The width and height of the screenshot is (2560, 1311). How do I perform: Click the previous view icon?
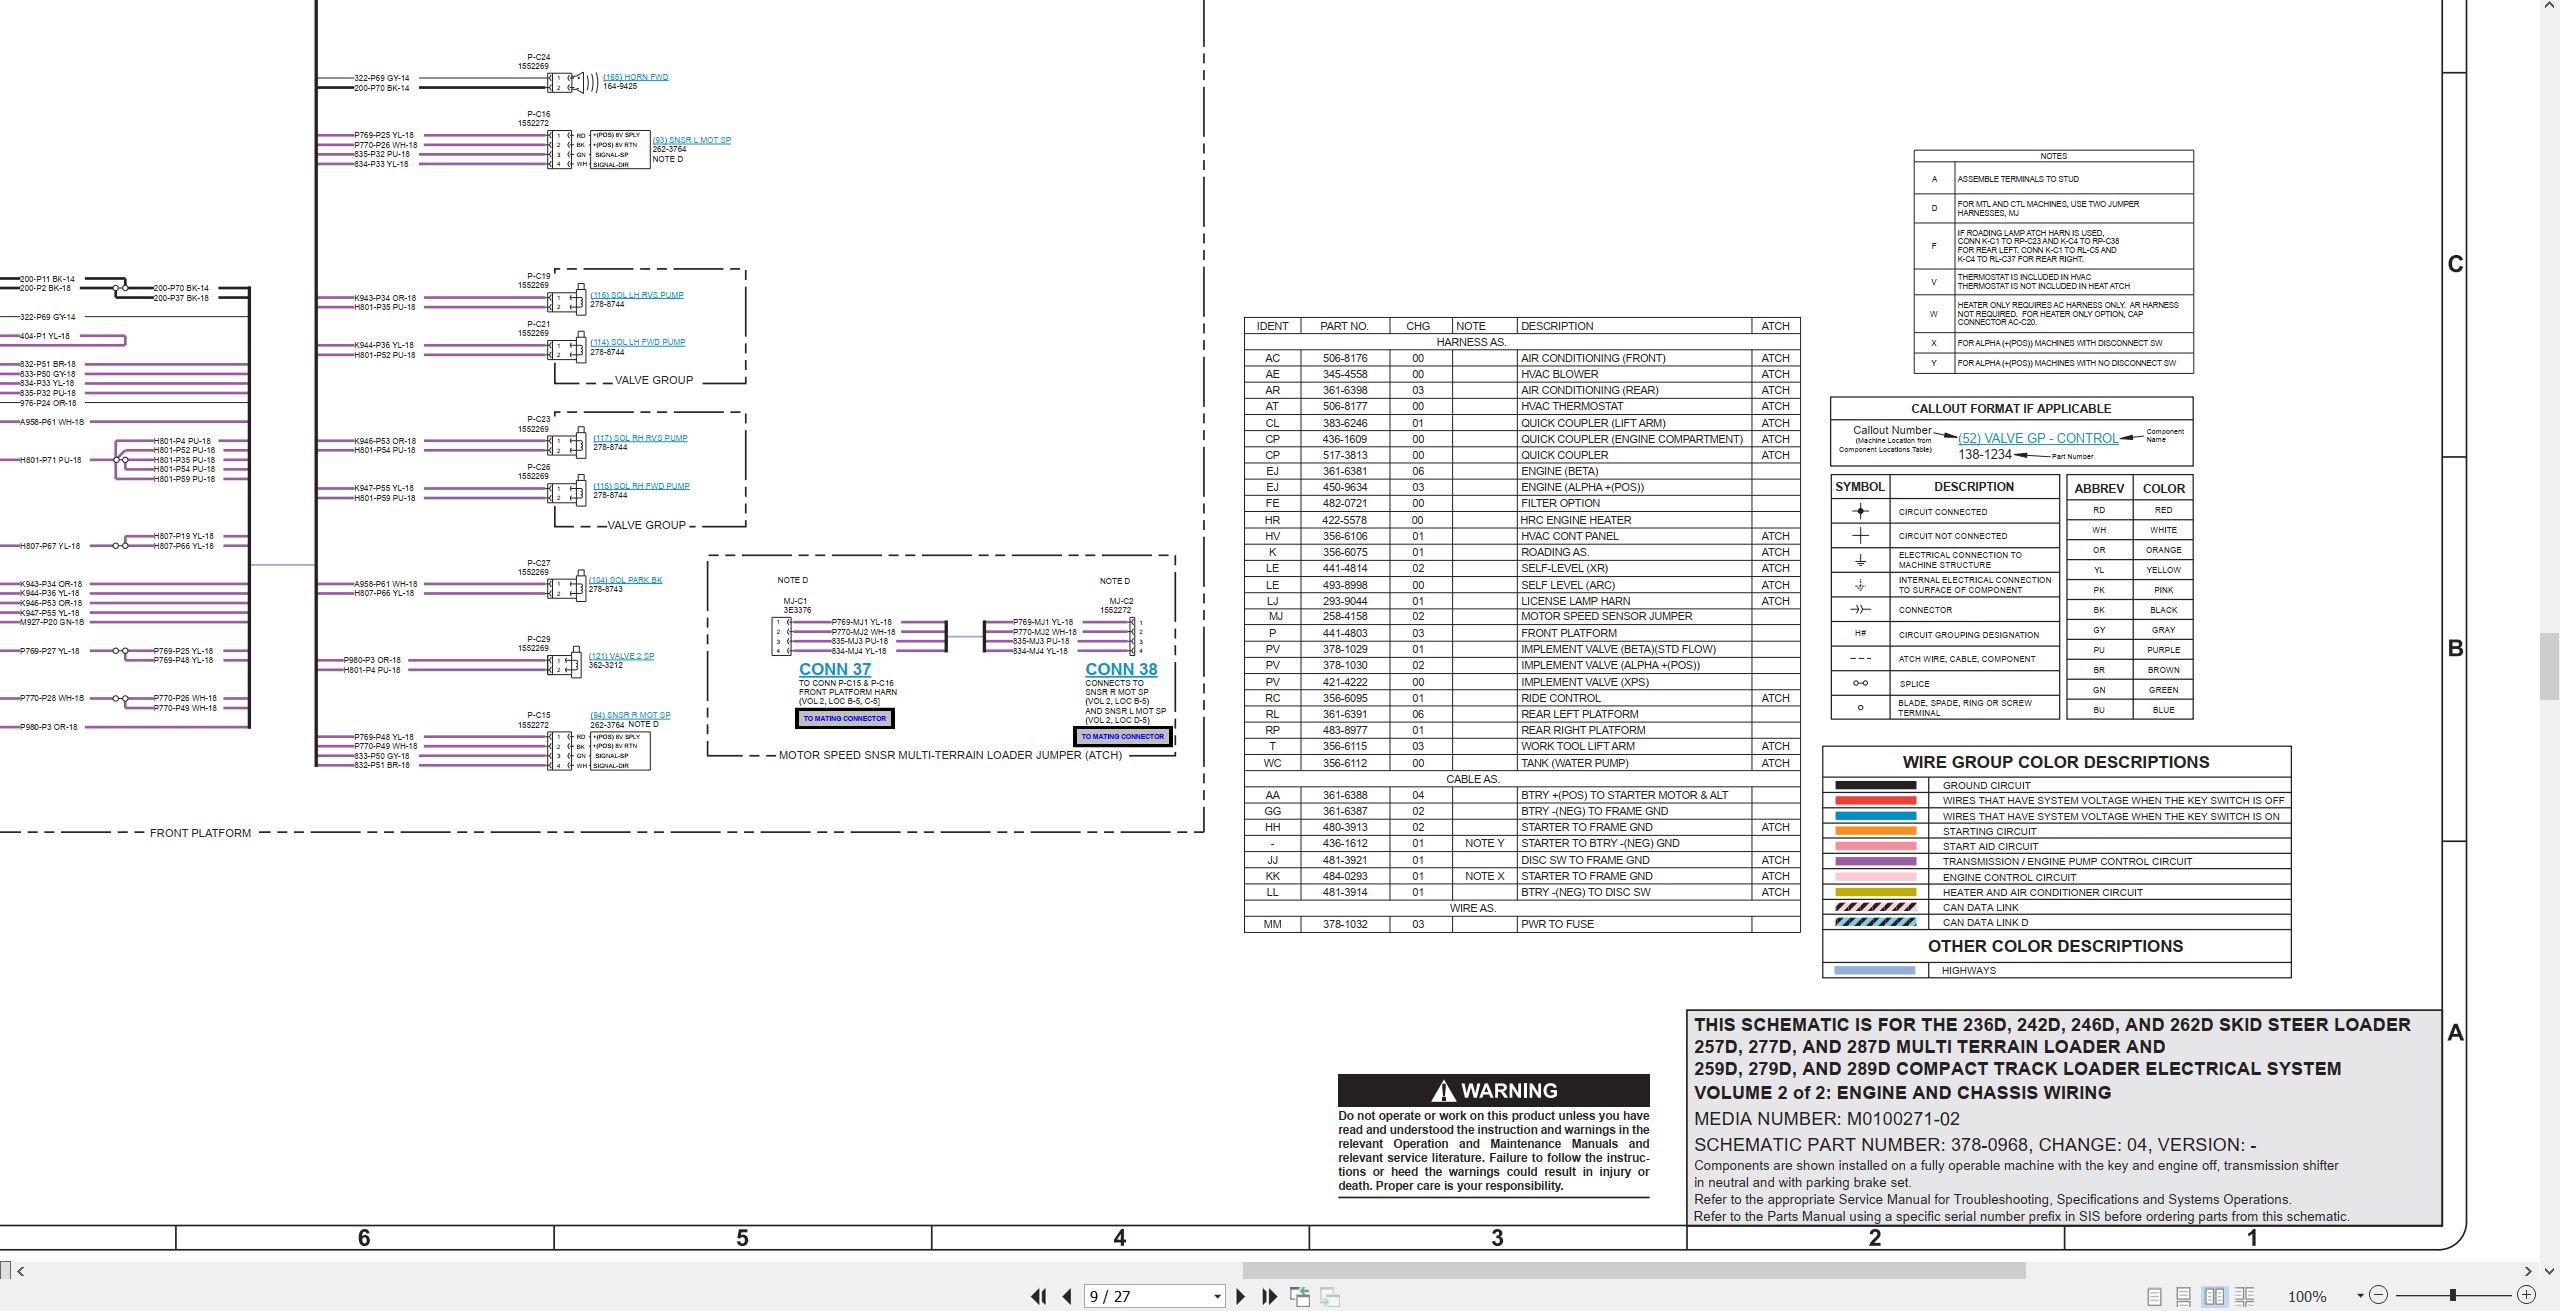(x=1300, y=1296)
